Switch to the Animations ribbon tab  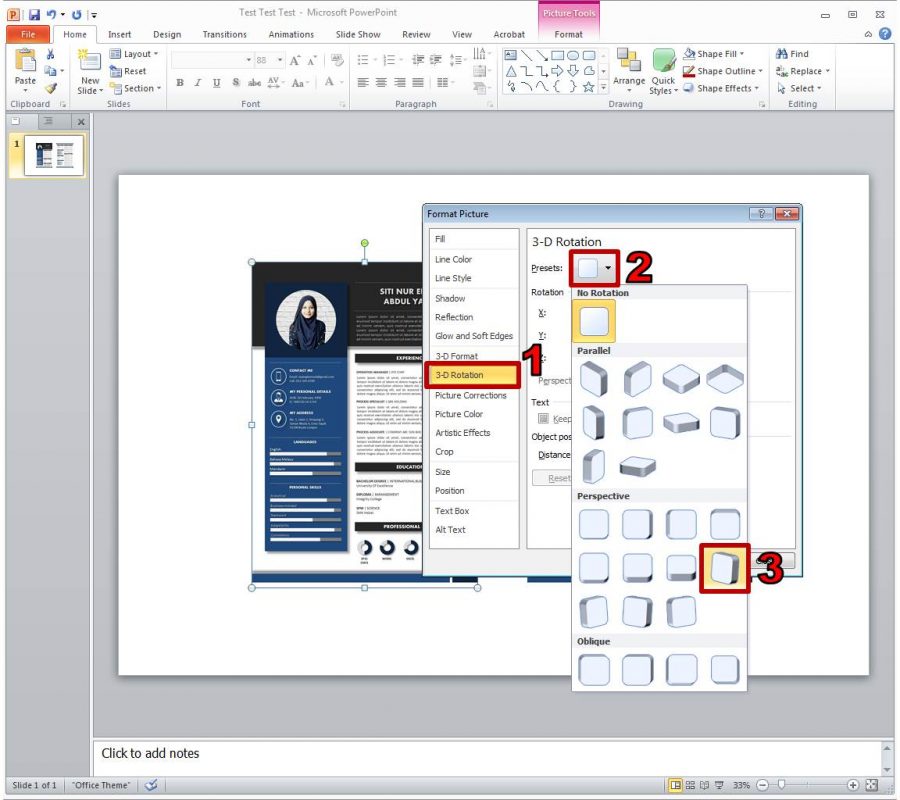pos(292,34)
